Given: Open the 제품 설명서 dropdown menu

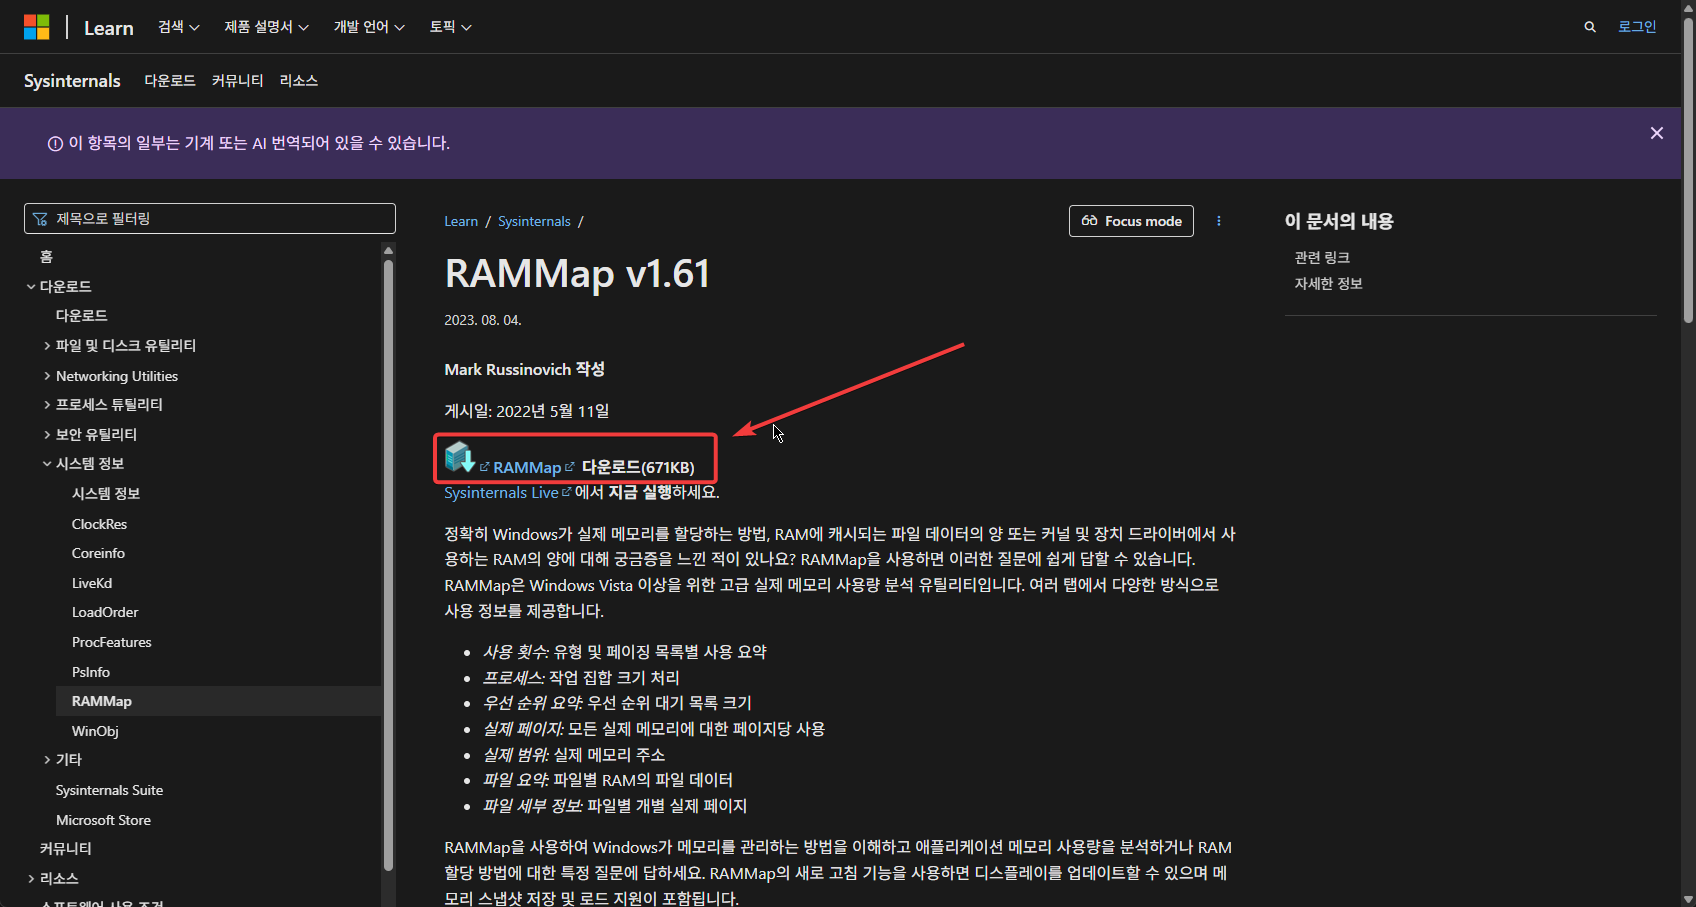Looking at the screenshot, I should coord(267,27).
